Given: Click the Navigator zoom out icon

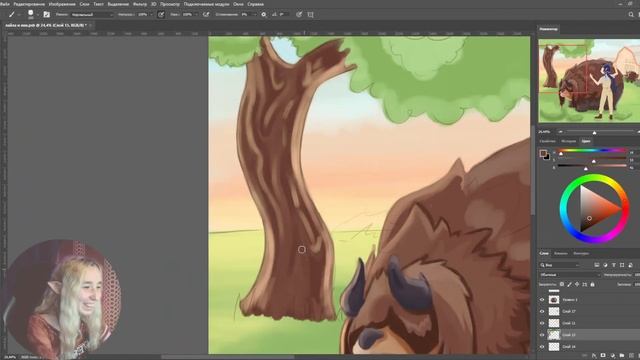Looking at the screenshot, I should click(x=560, y=132).
